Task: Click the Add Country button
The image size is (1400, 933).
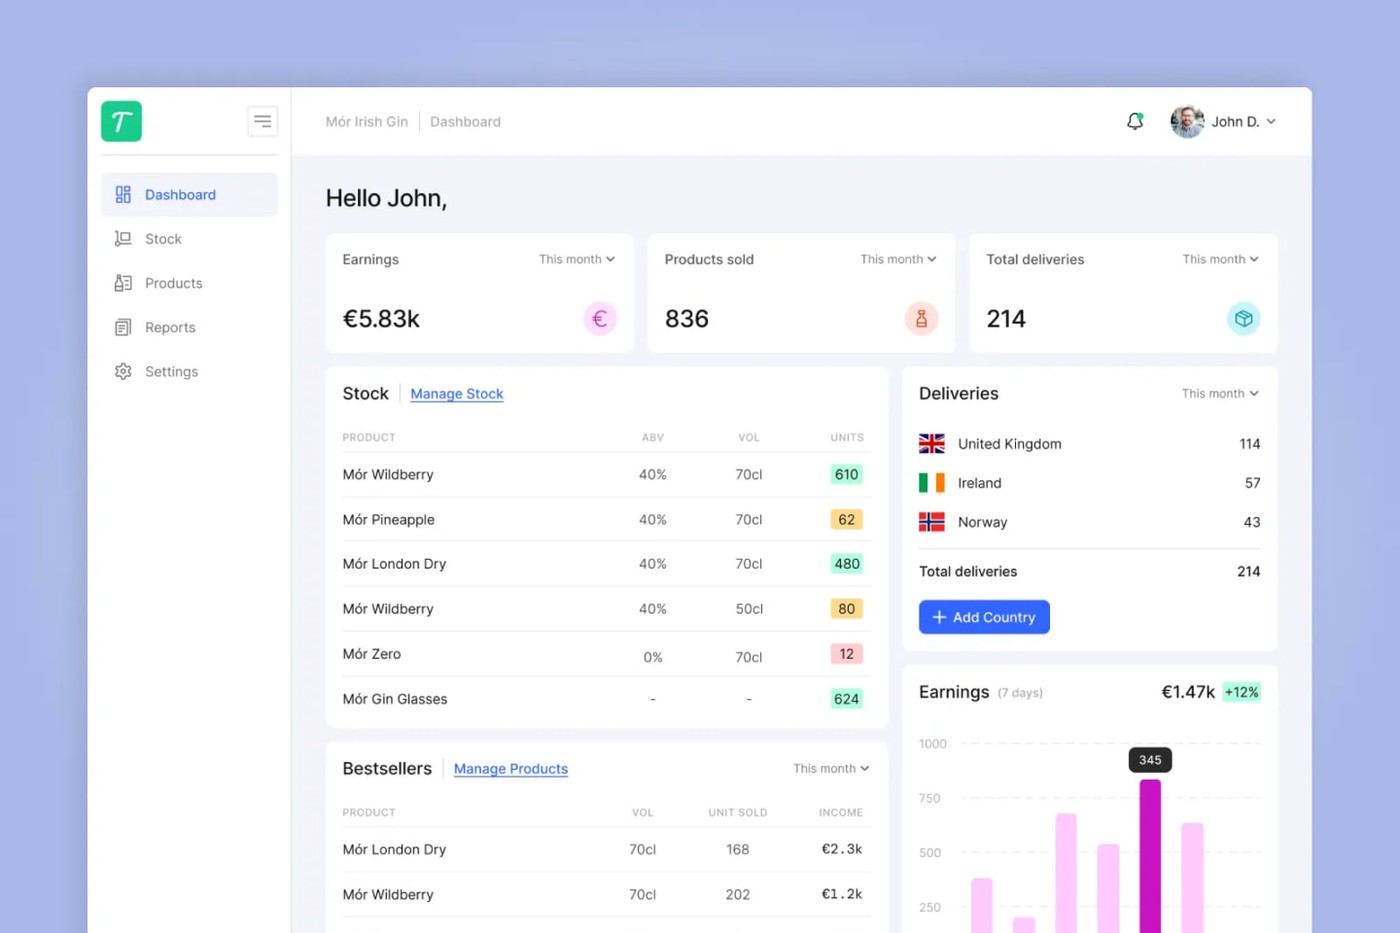Action: (x=984, y=617)
